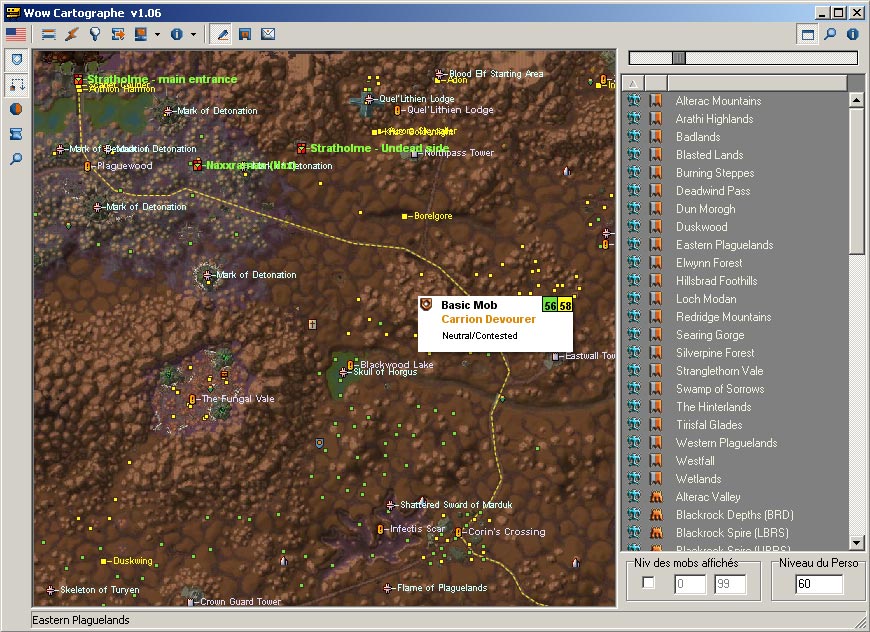Select Duskwood in the zone list
Image resolution: width=870 pixels, height=632 pixels.
point(701,227)
